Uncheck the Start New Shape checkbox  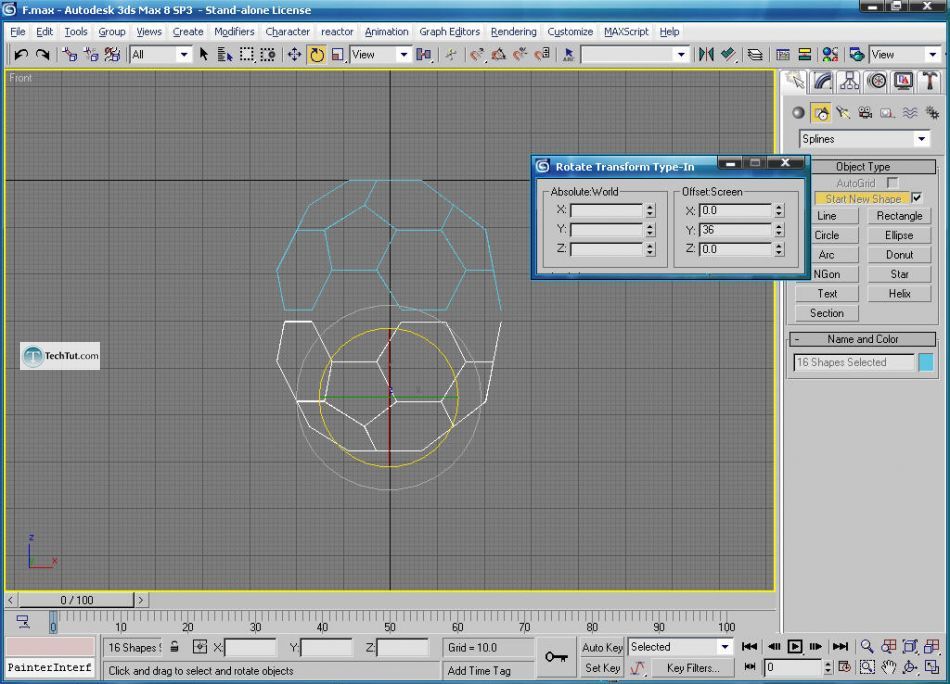click(x=917, y=198)
